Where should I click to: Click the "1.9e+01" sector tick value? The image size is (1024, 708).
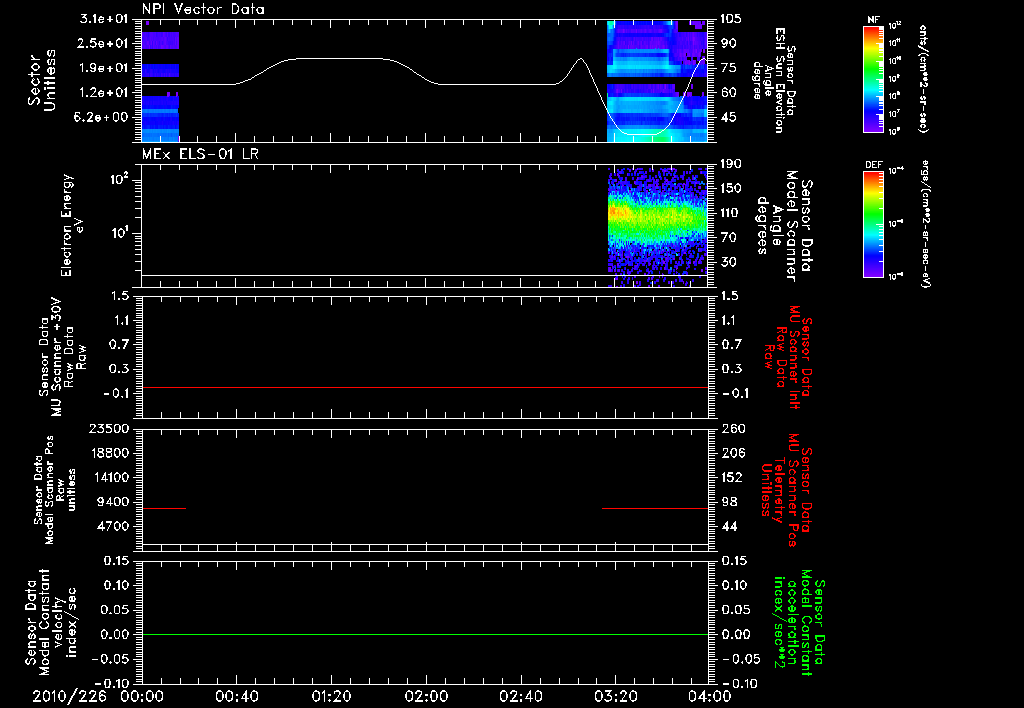pos(104,68)
